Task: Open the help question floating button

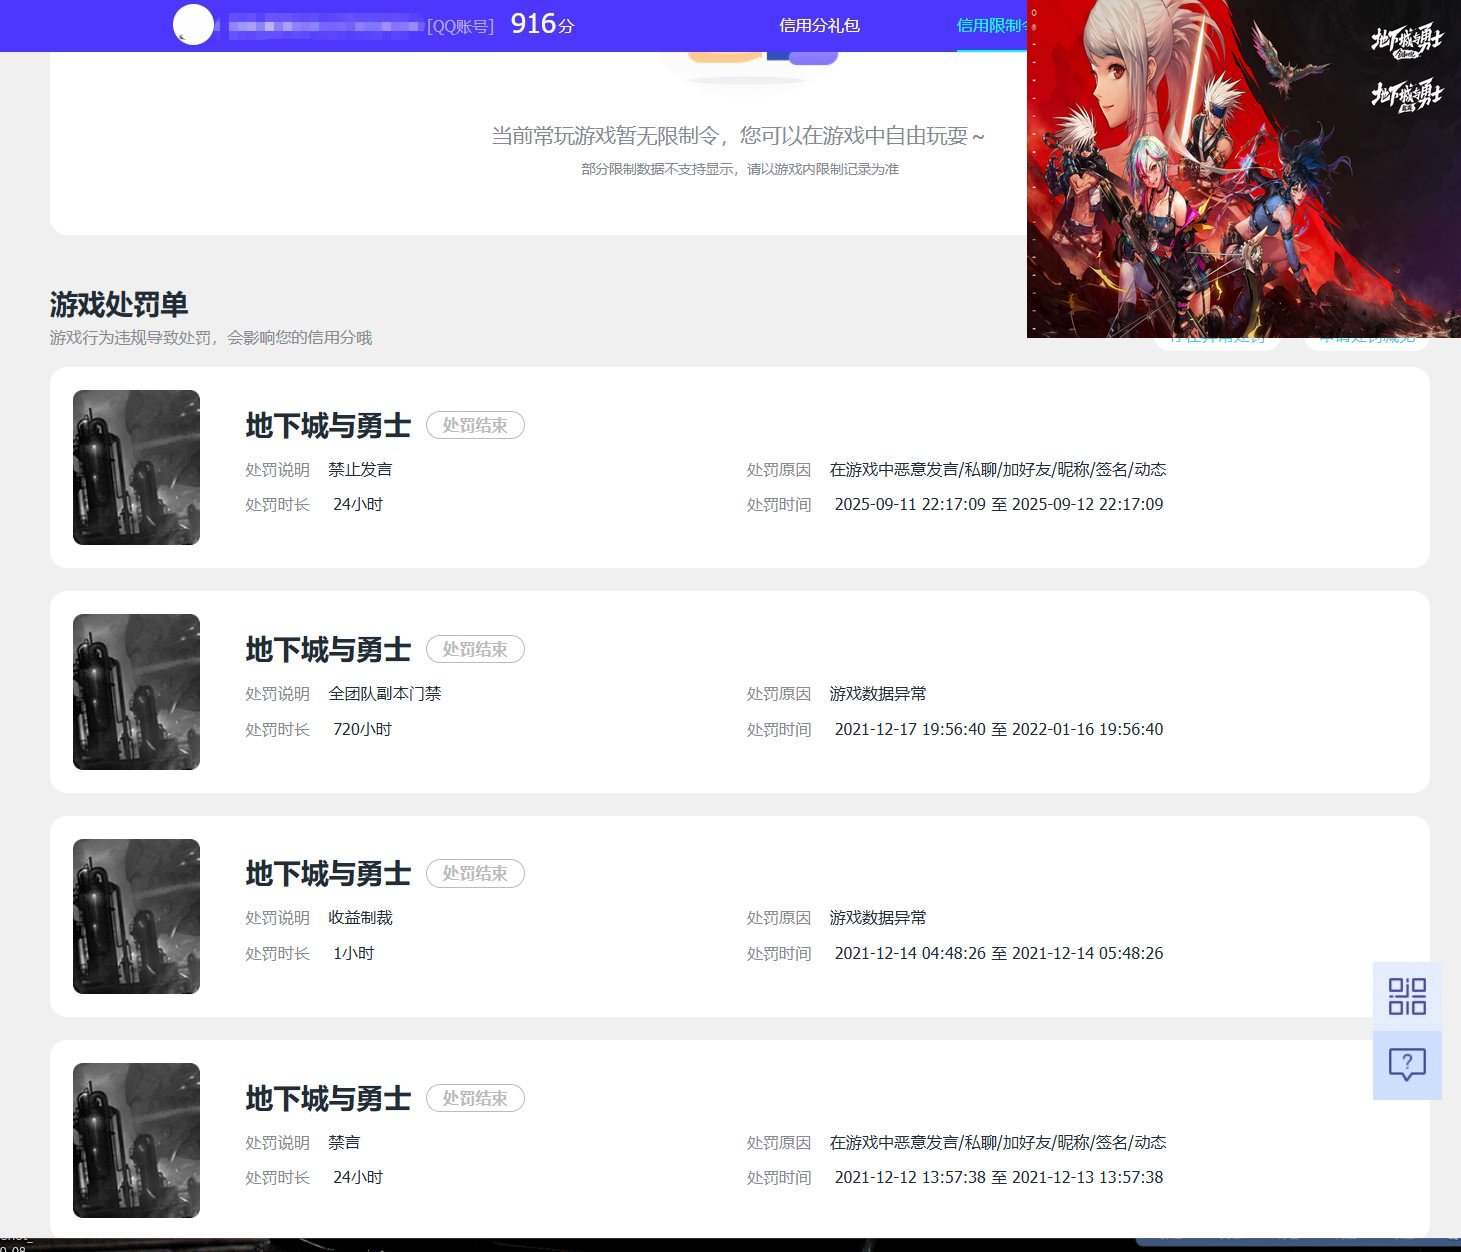Action: (x=1407, y=1065)
